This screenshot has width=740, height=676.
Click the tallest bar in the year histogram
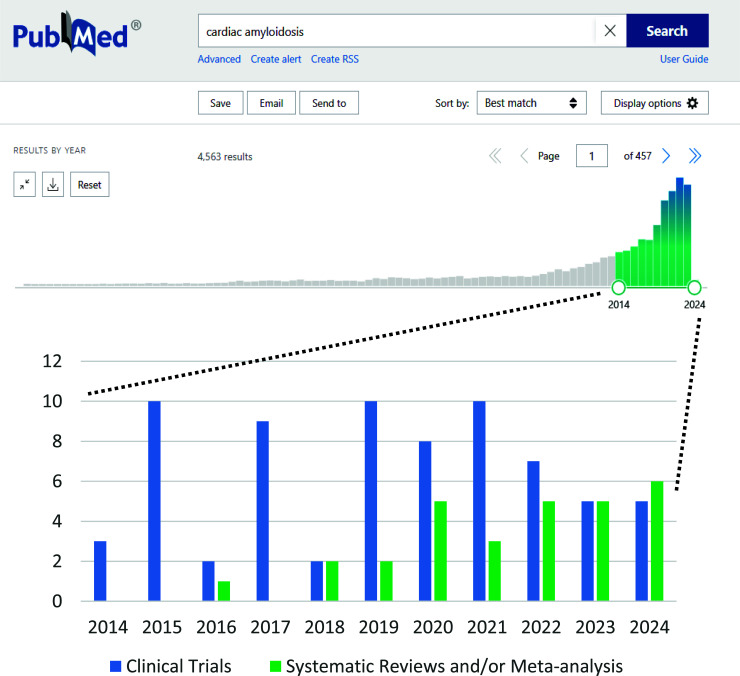pos(680,232)
